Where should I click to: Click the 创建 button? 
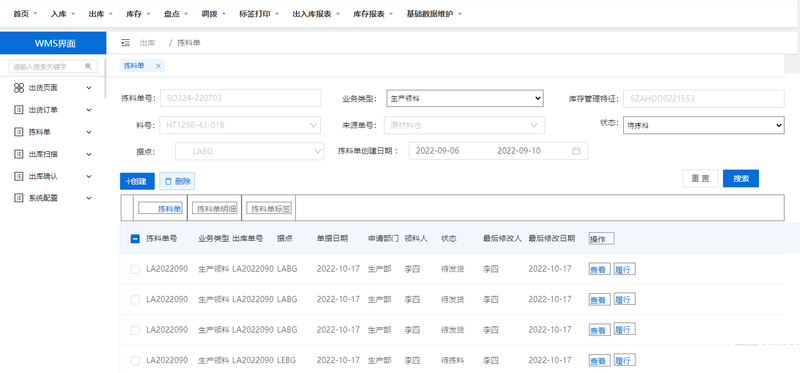click(x=137, y=181)
